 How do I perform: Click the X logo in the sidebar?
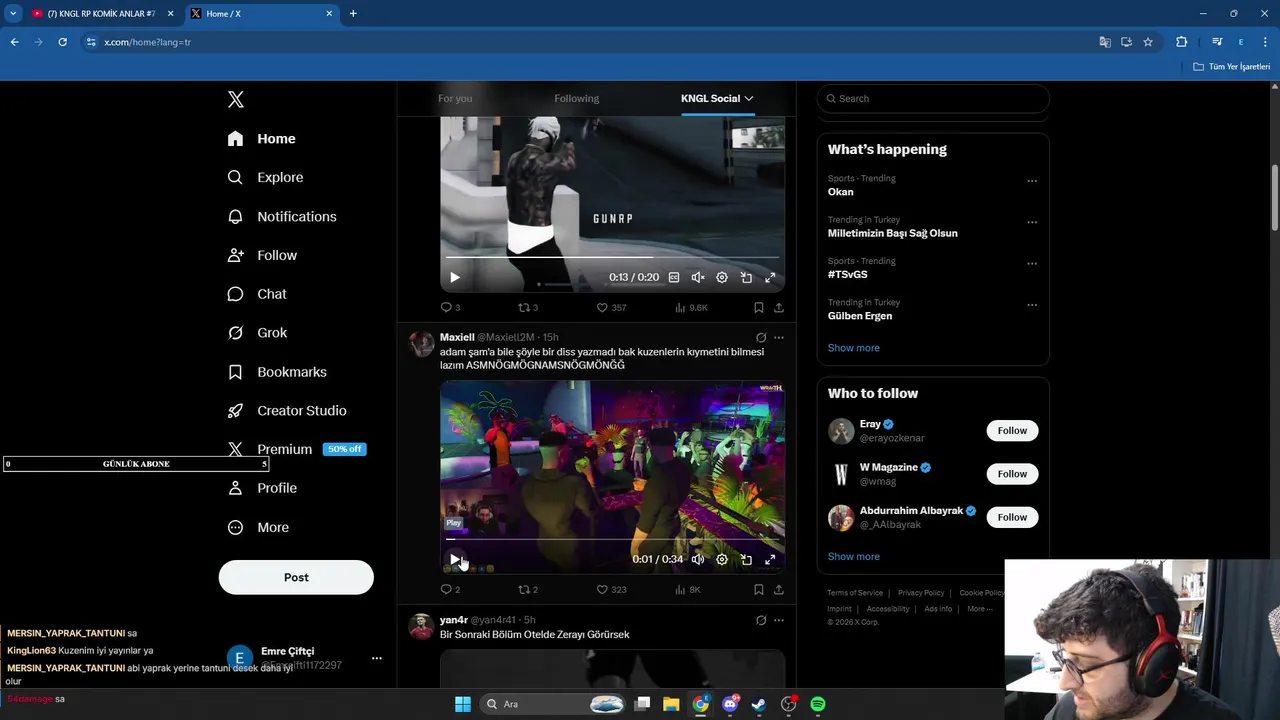tap(235, 99)
